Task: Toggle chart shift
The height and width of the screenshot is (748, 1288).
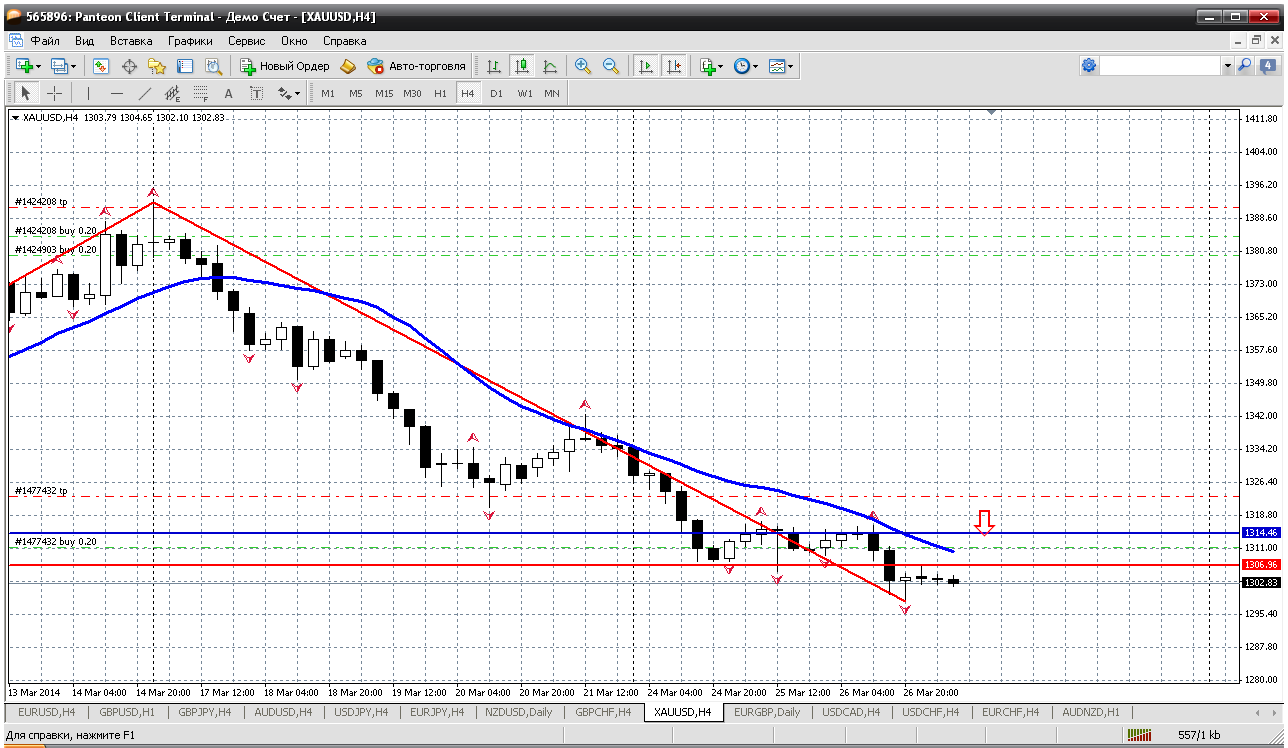Action: point(674,66)
